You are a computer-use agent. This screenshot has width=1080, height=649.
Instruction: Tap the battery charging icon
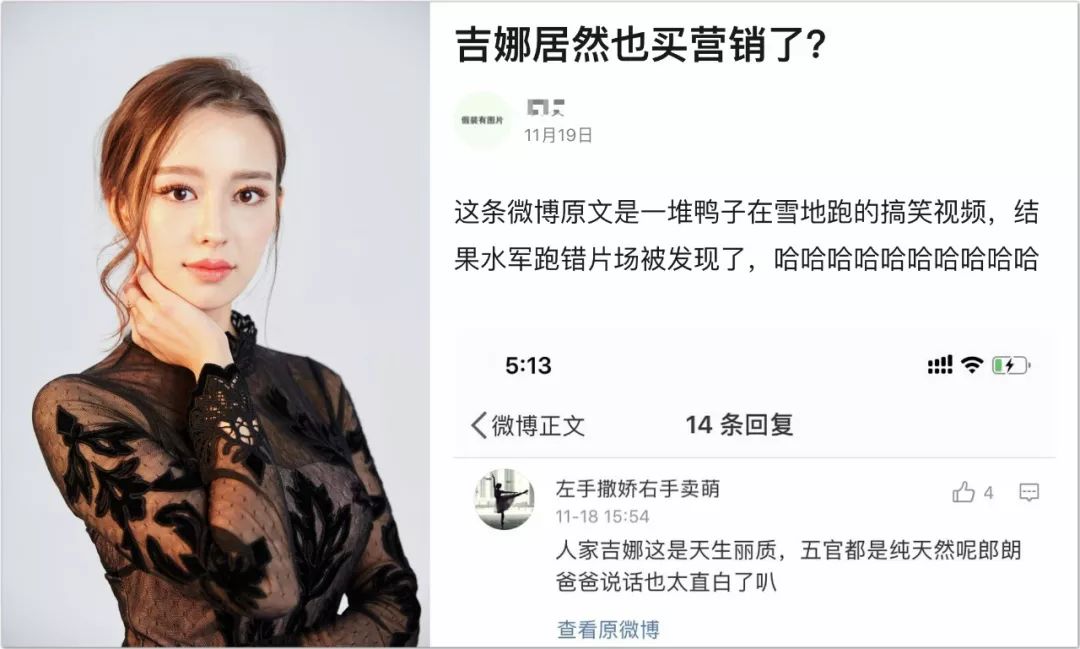(1010, 365)
